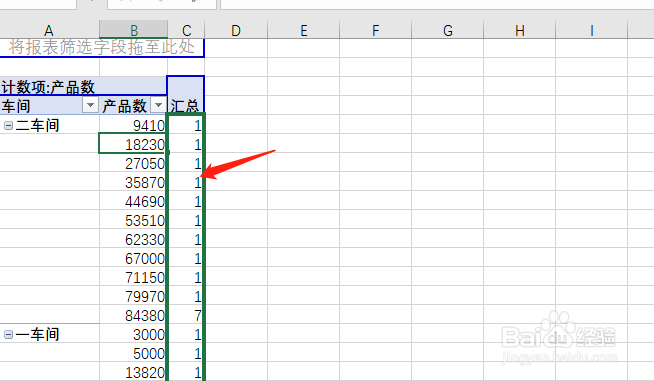Select cell with value 53510
Image resolution: width=654 pixels, height=381 pixels.
coord(133,220)
